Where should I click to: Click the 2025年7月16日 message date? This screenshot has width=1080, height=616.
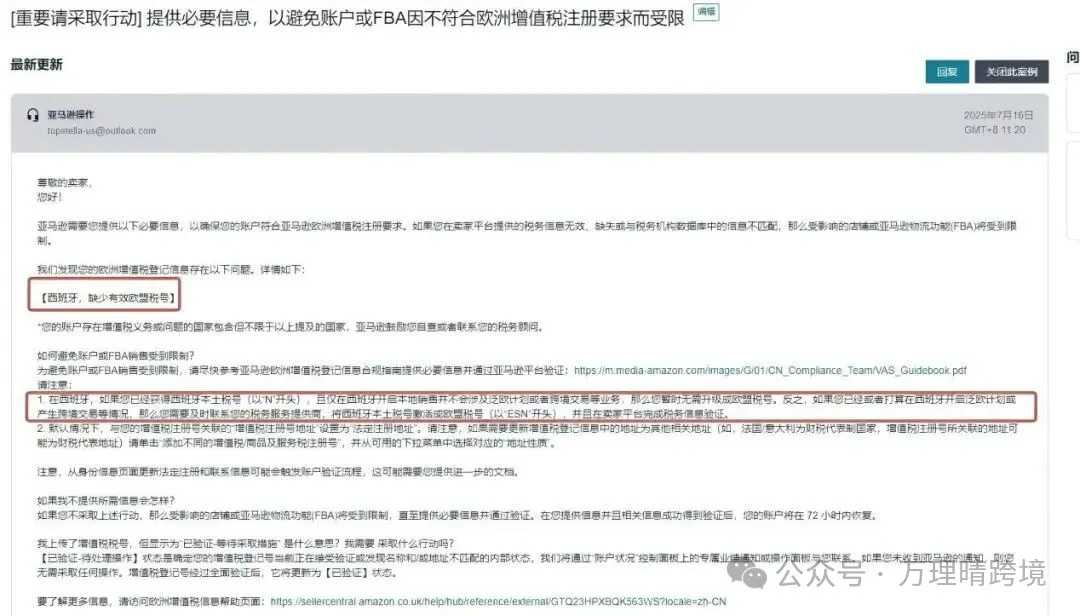tap(998, 115)
